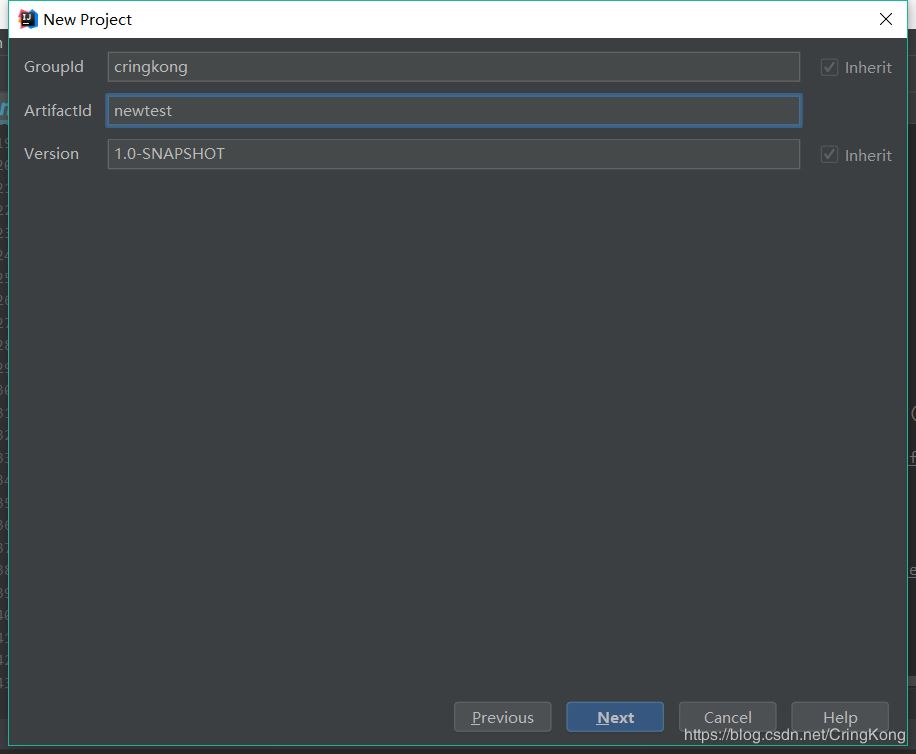
Task: Open Help for the New Project dialog
Action: click(839, 717)
